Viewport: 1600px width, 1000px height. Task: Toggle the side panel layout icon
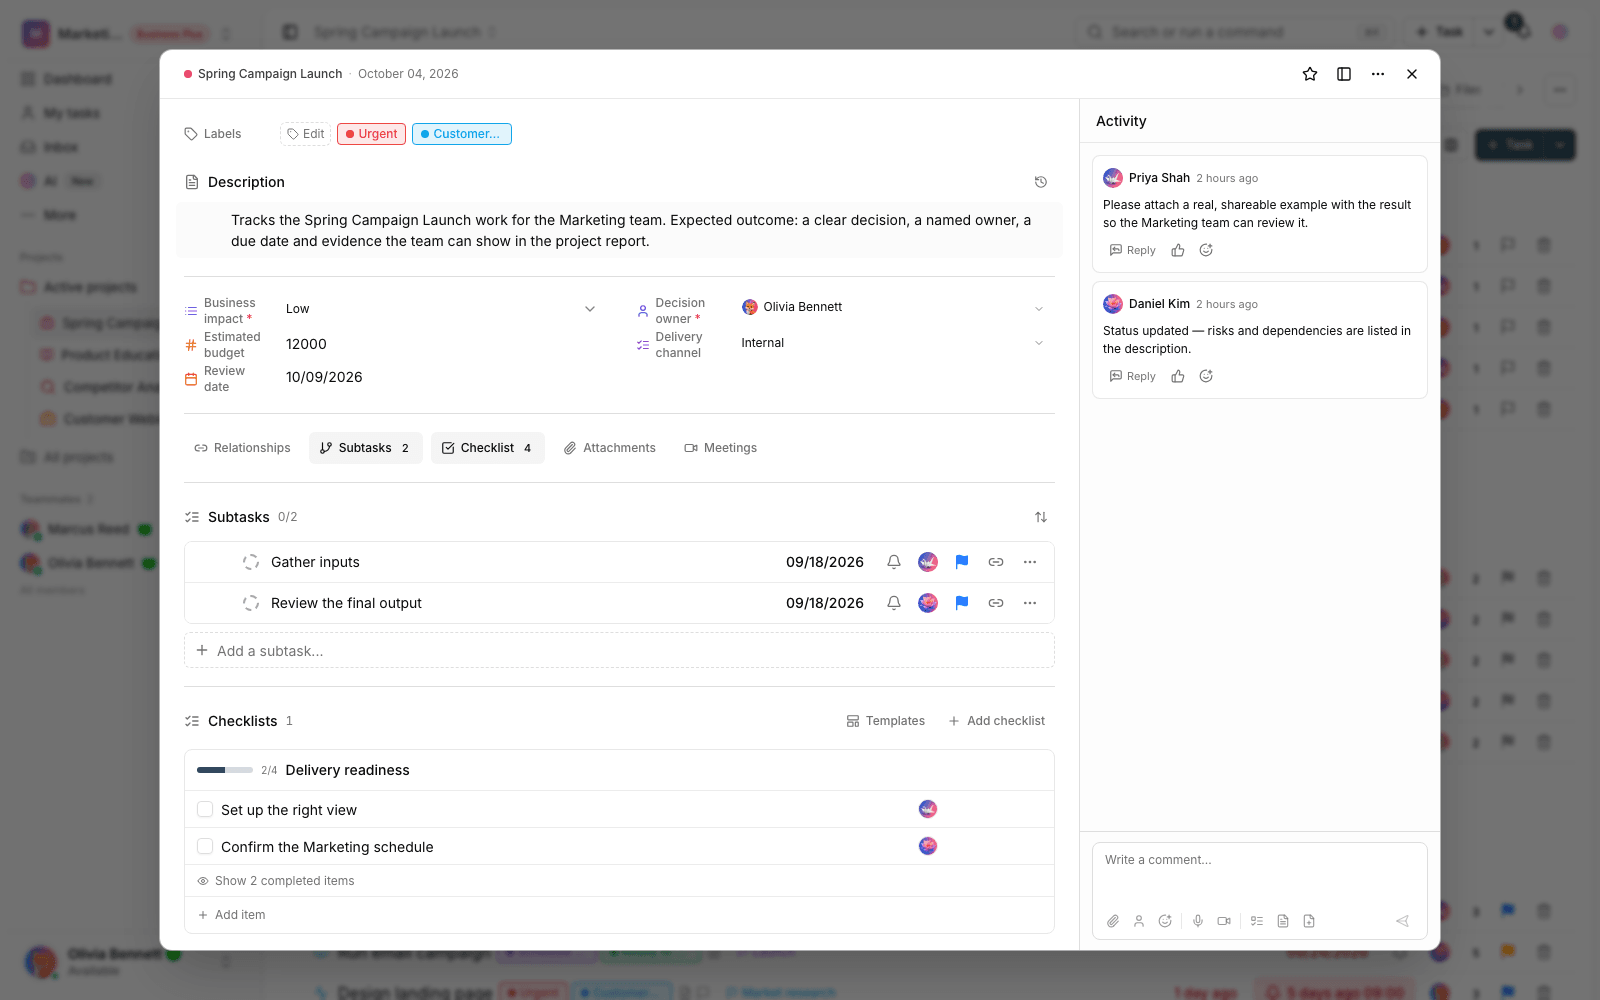pyautogui.click(x=1344, y=74)
